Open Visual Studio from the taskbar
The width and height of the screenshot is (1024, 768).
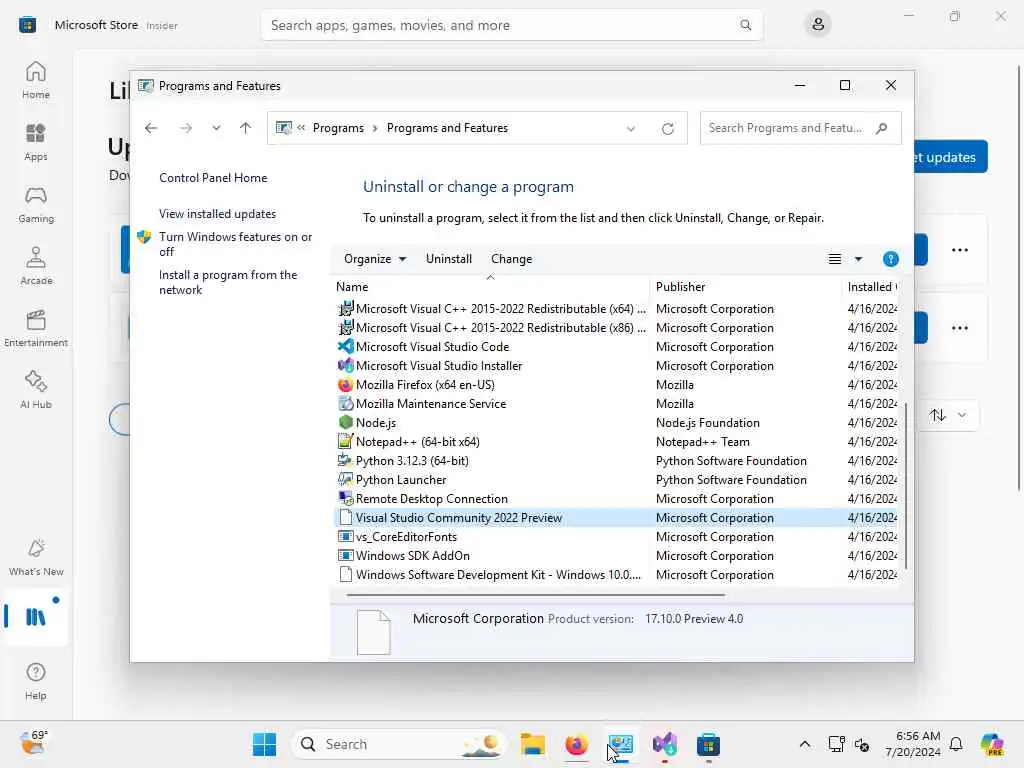(665, 744)
